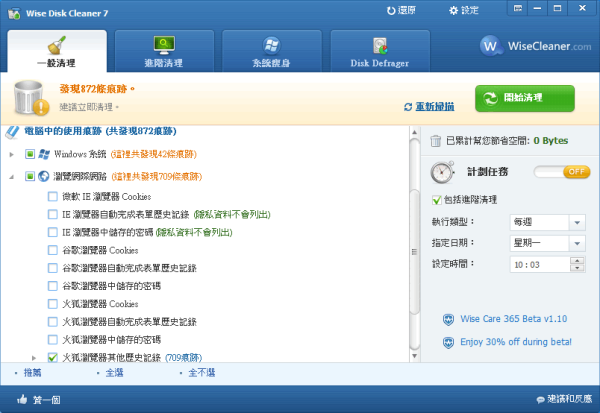Click 0 Bytes saved space value
600x413 pixels.
click(x=551, y=141)
